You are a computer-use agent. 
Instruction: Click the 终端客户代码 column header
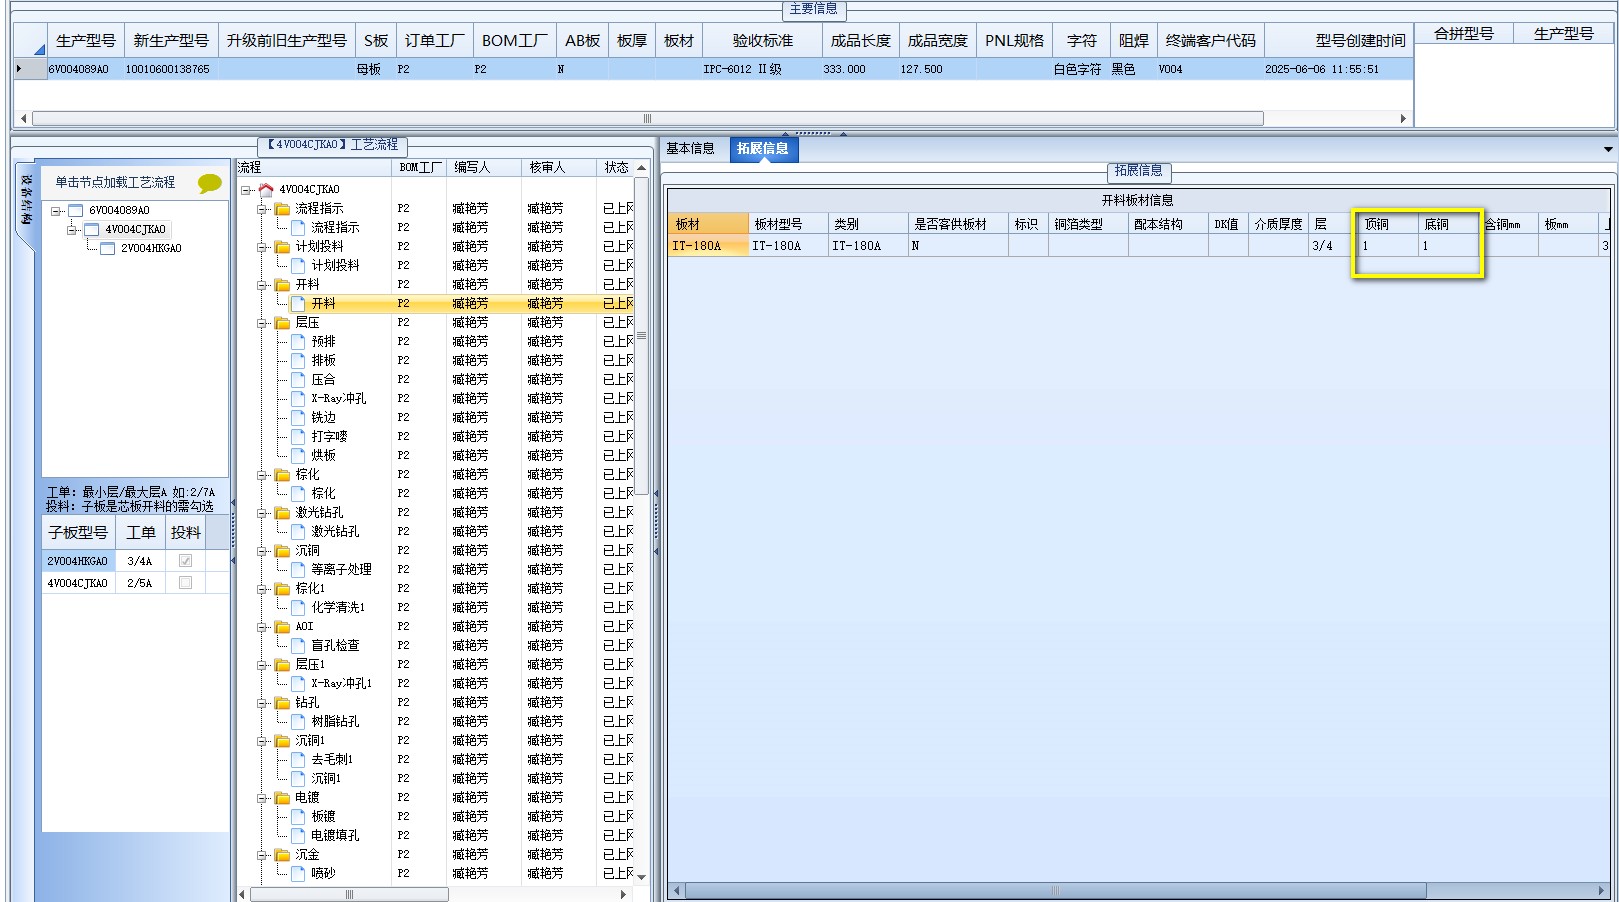click(1210, 40)
